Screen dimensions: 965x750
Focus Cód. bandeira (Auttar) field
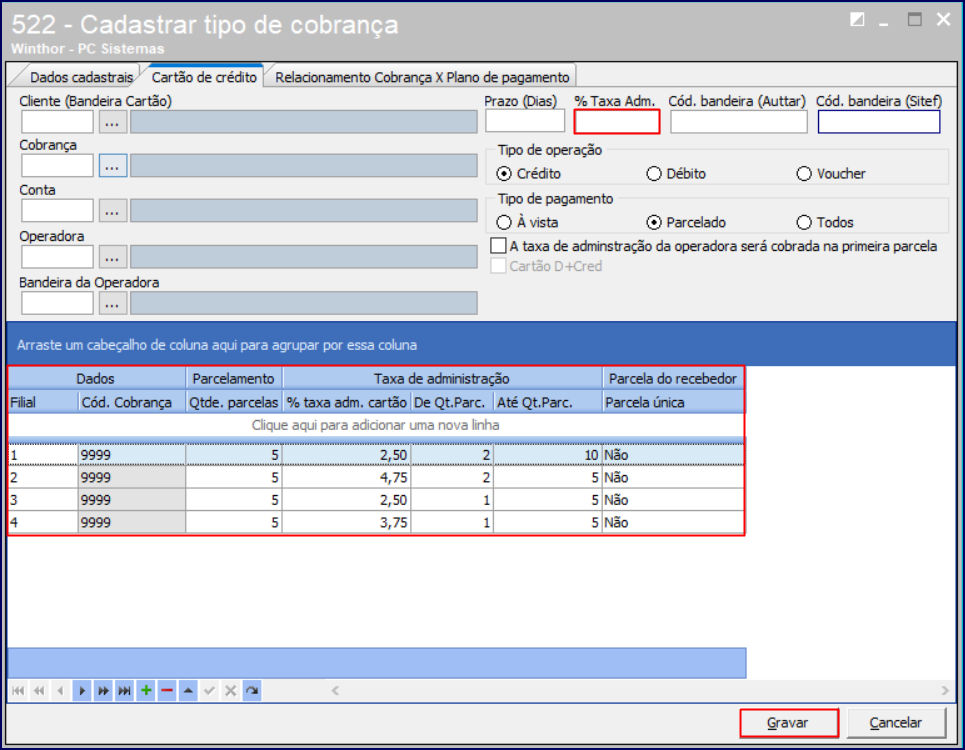point(739,122)
